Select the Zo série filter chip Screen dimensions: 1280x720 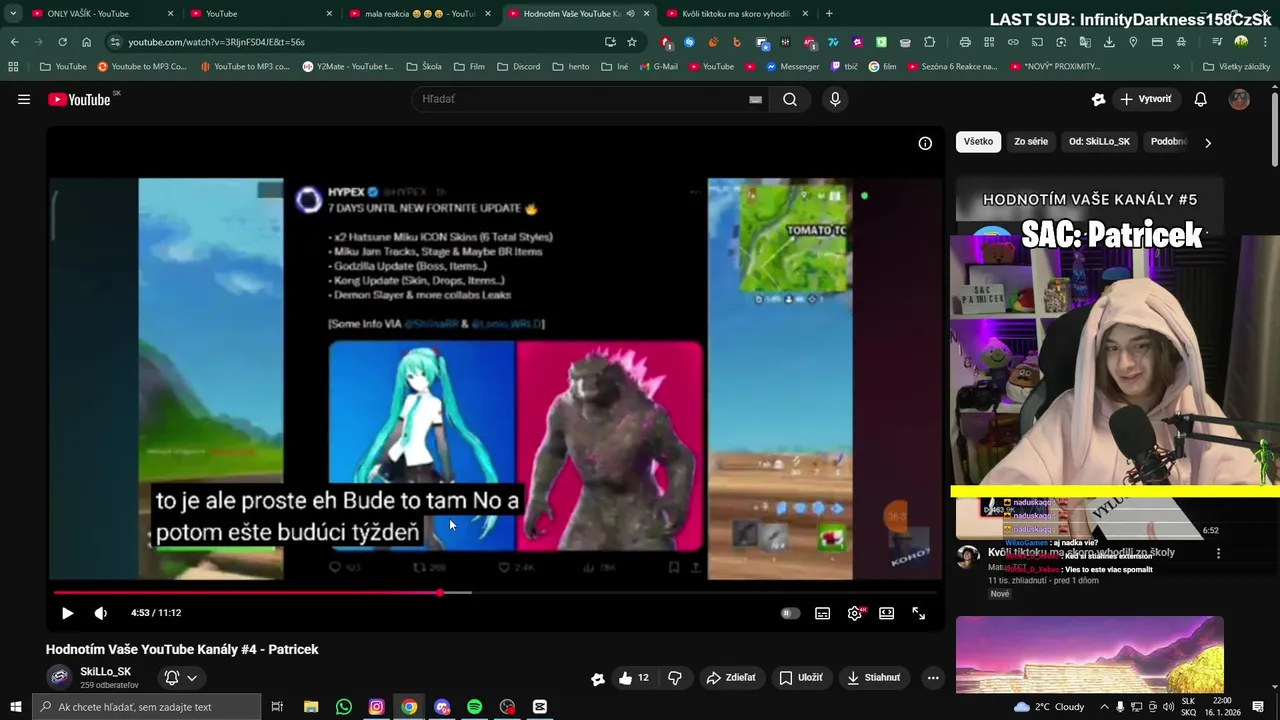click(1031, 142)
